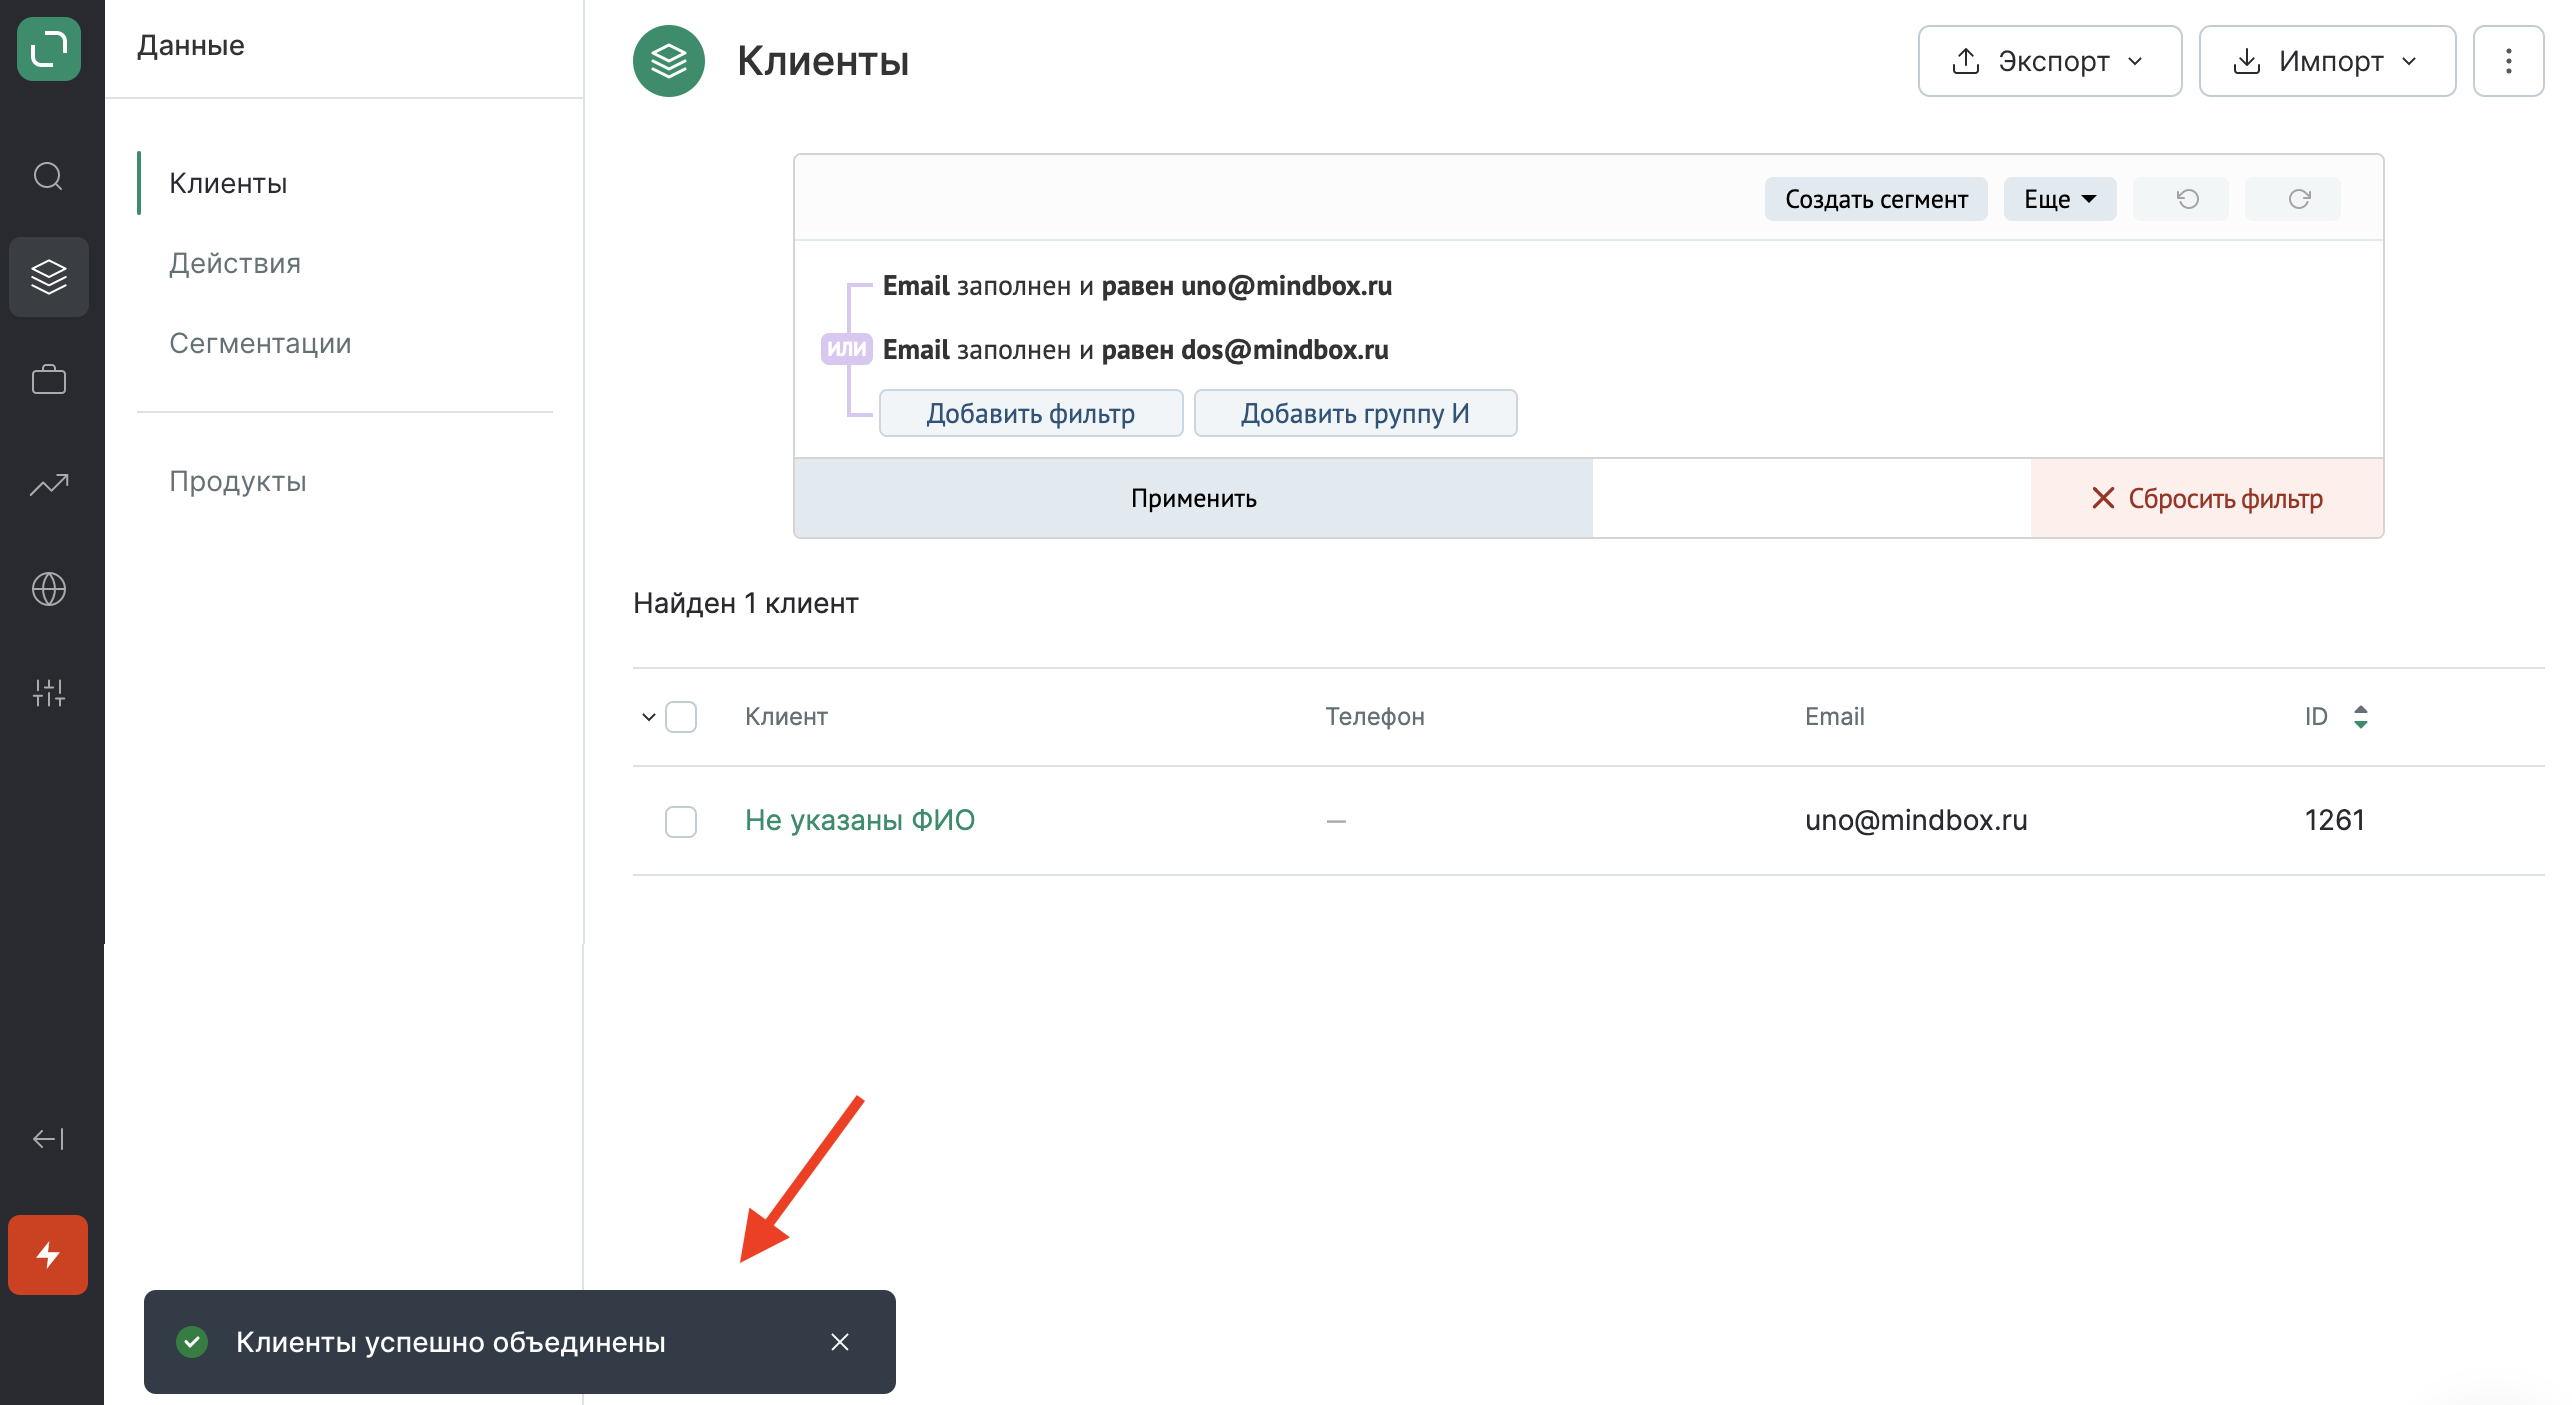This screenshot has width=2572, height=1405.
Task: Open the briefcase campaigns icon in sidebar
Action: [49, 380]
